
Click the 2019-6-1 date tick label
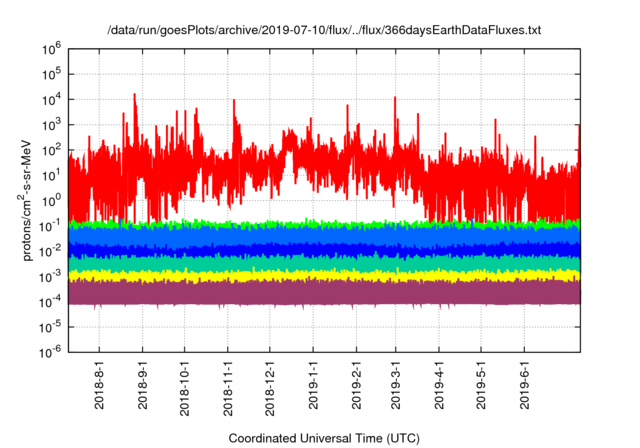524,384
